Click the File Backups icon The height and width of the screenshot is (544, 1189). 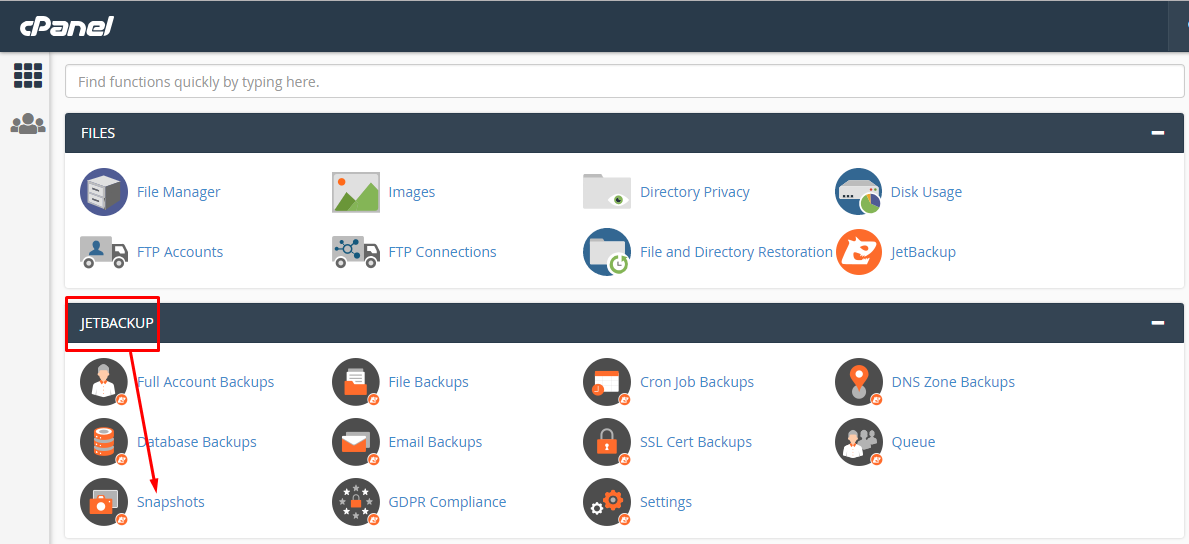356,382
